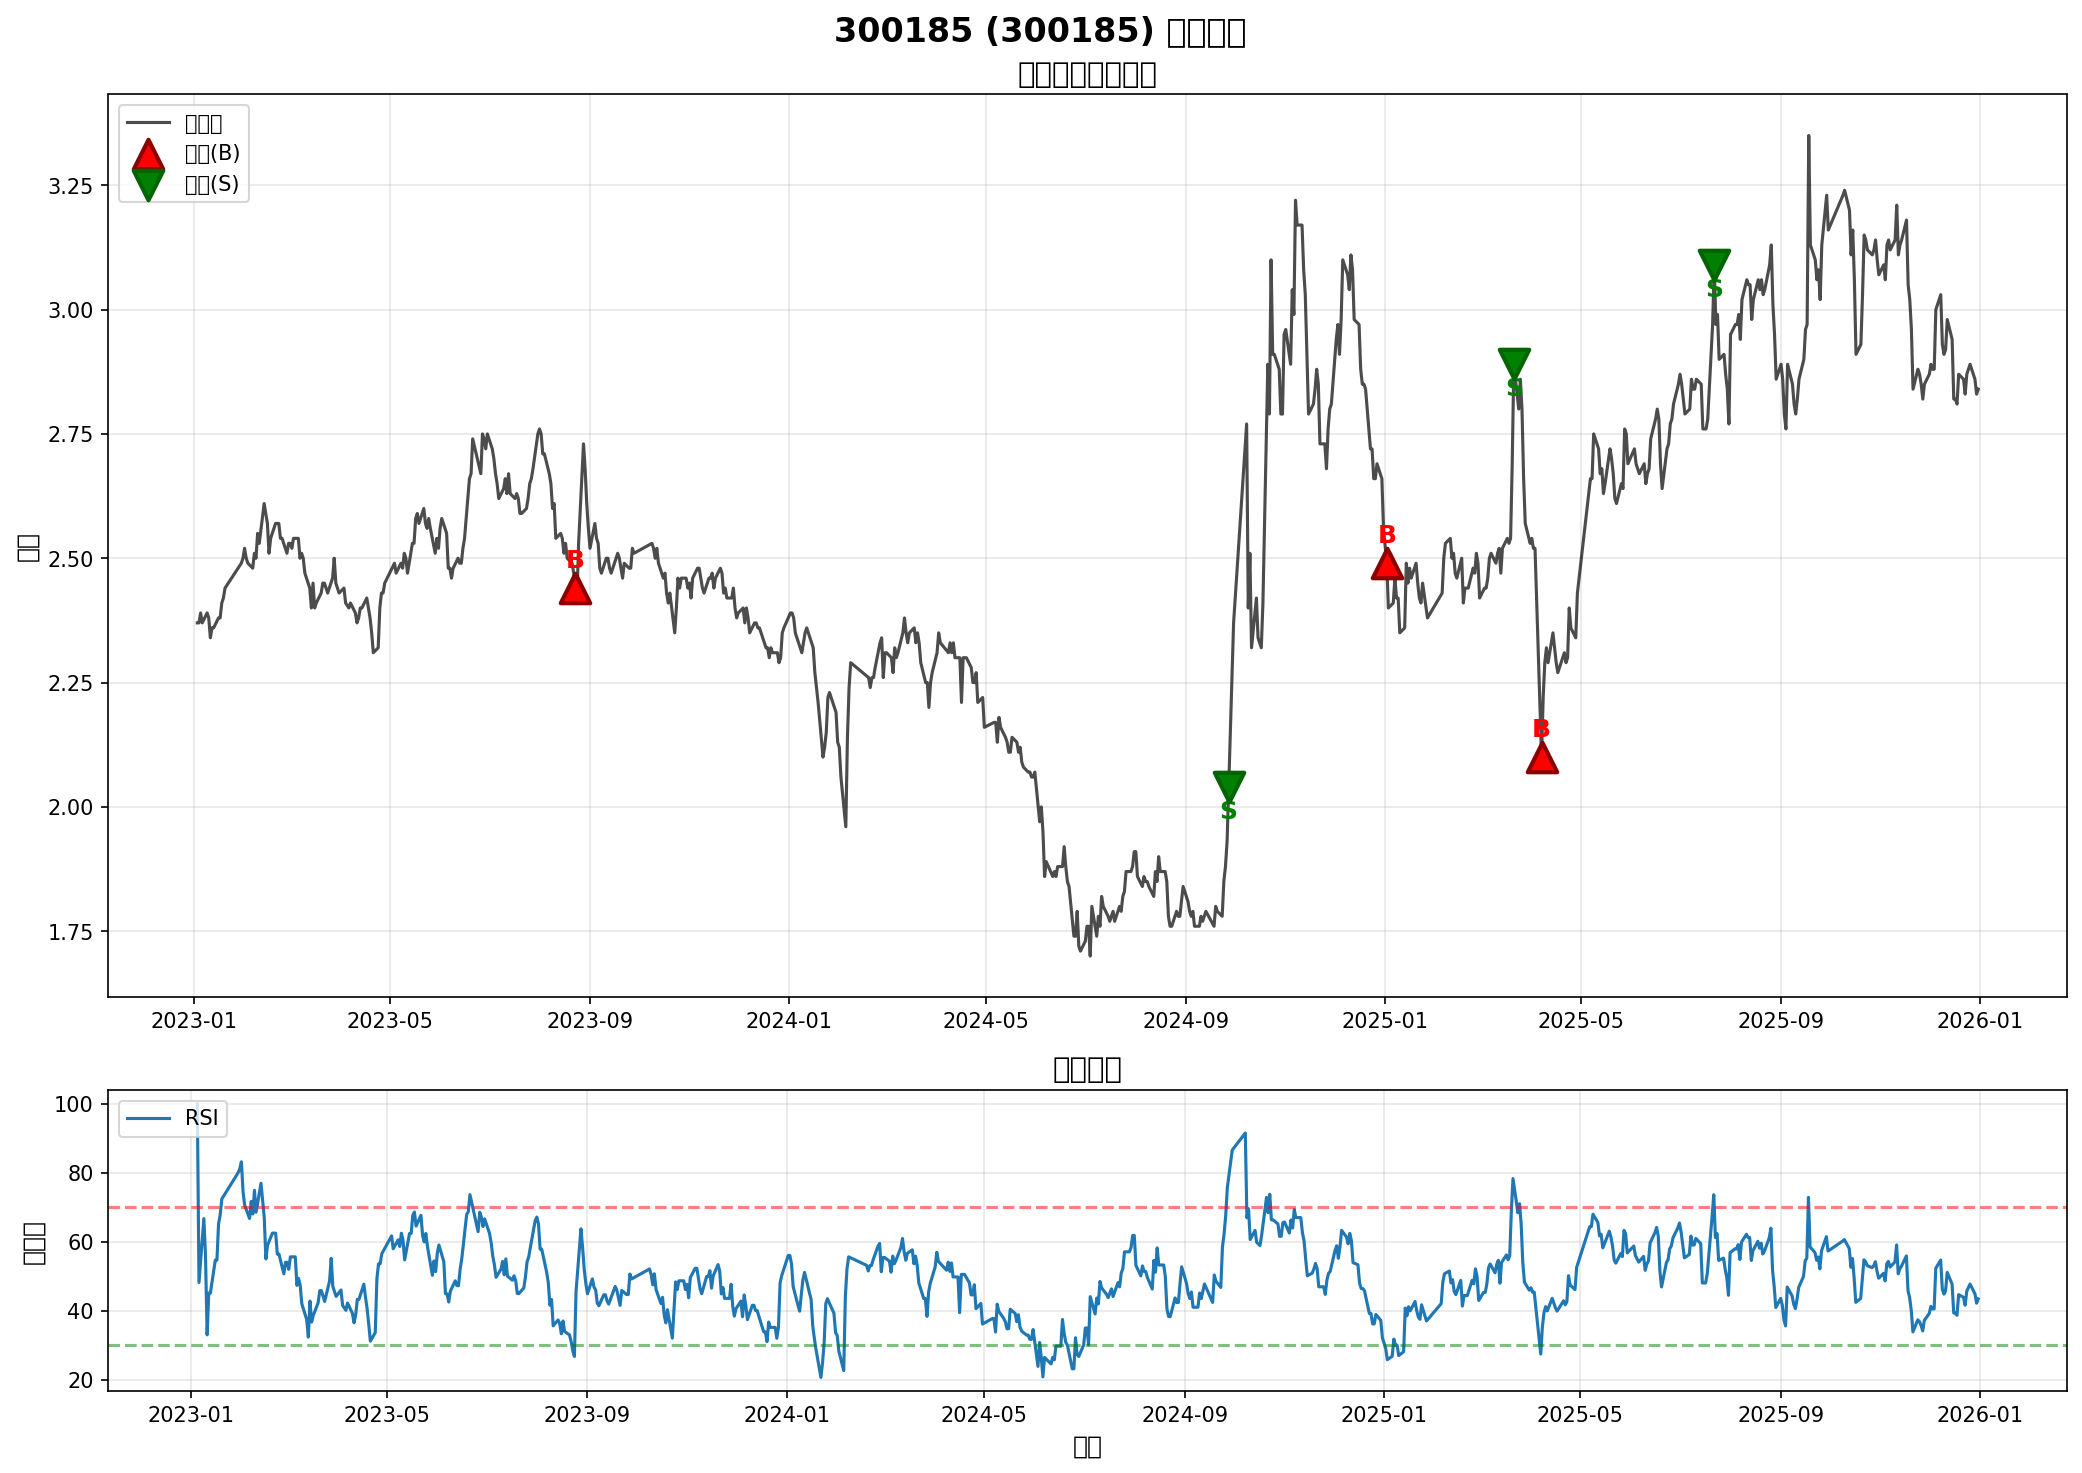Click the red buy triangle near 2023-09
Screen dimensions: 2082x1473
pyautogui.click(x=575, y=590)
